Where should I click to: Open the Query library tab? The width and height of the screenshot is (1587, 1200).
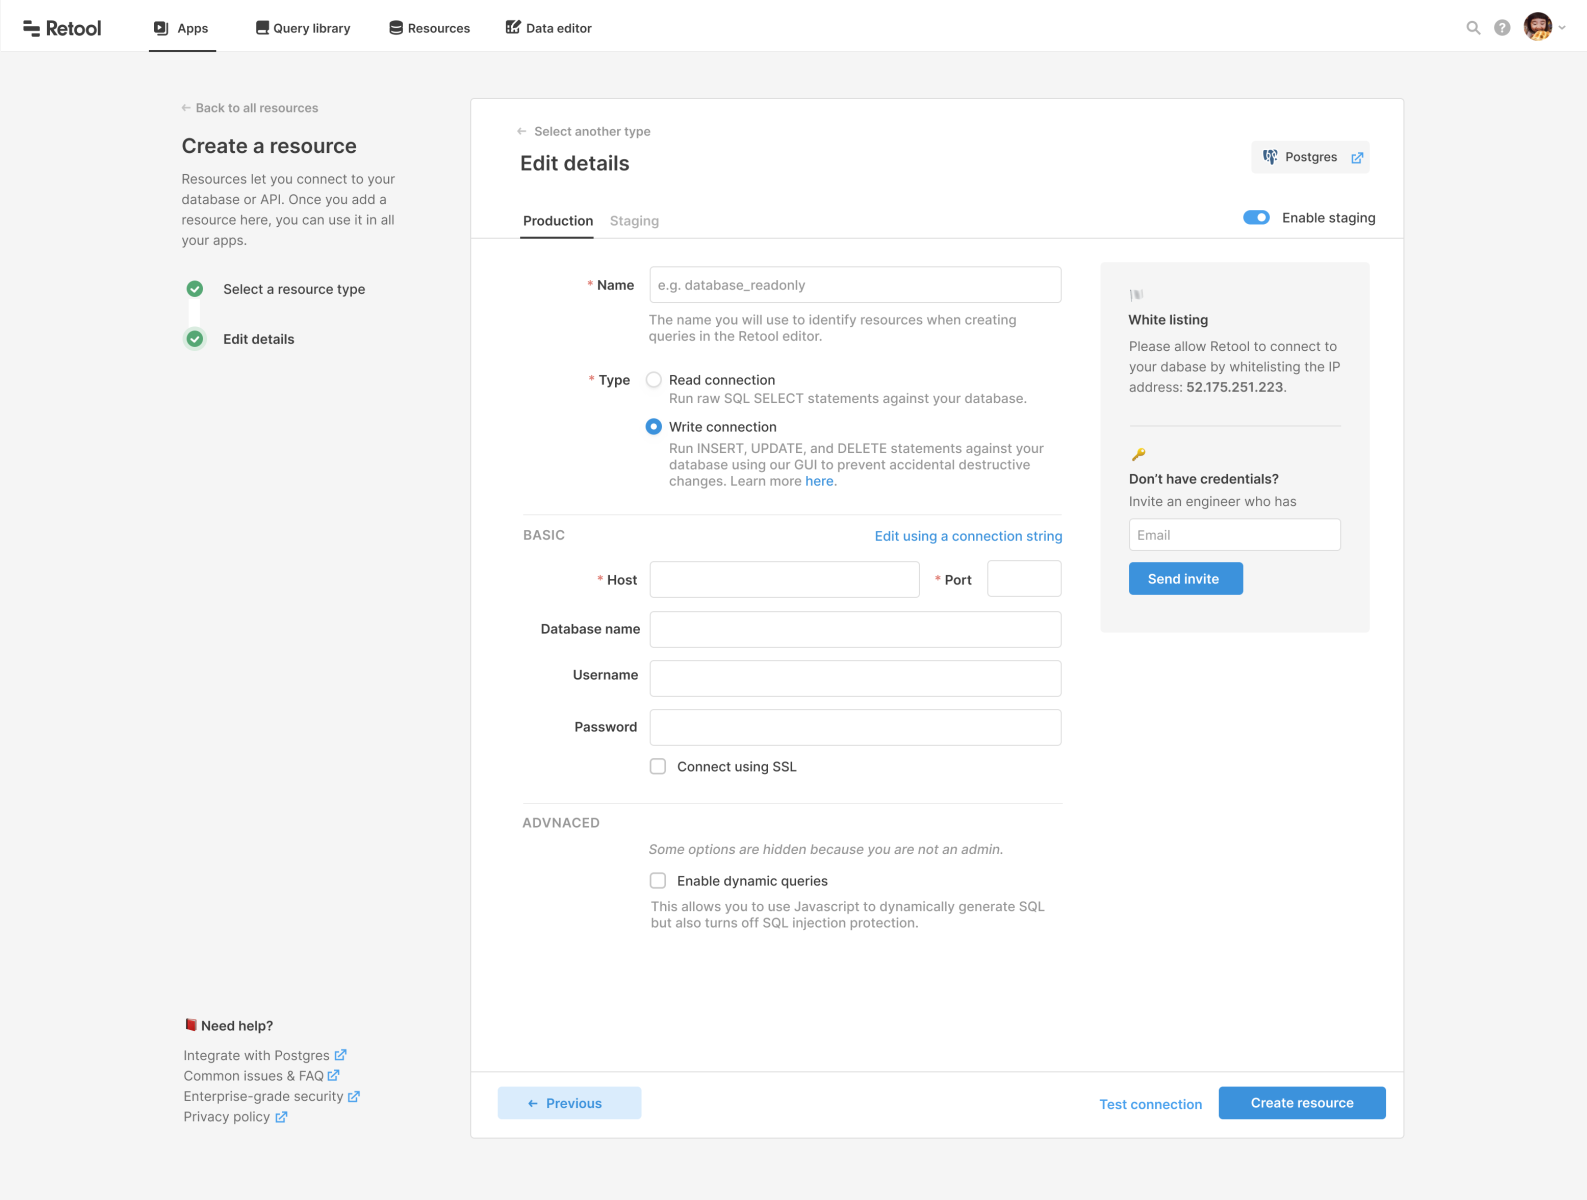[303, 28]
